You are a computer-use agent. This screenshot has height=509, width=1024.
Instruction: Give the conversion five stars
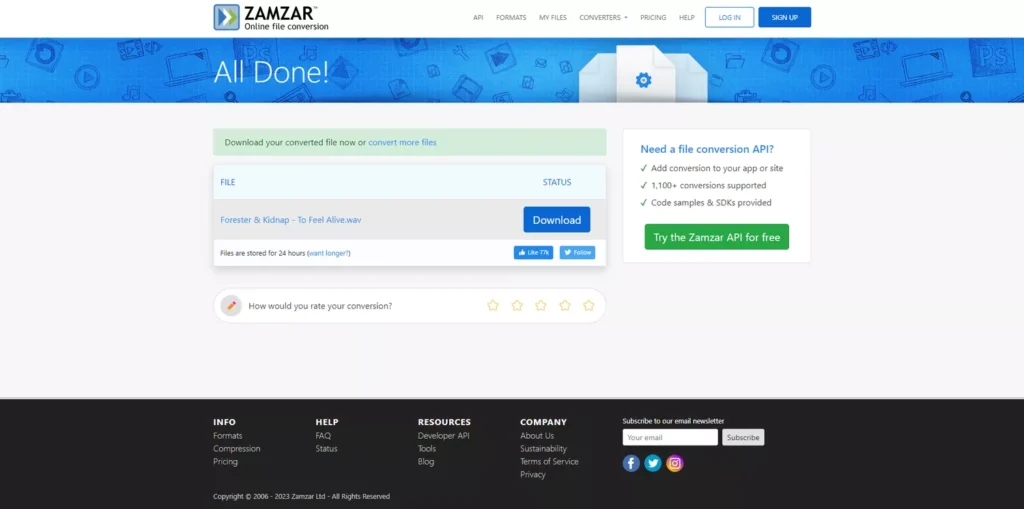(589, 305)
